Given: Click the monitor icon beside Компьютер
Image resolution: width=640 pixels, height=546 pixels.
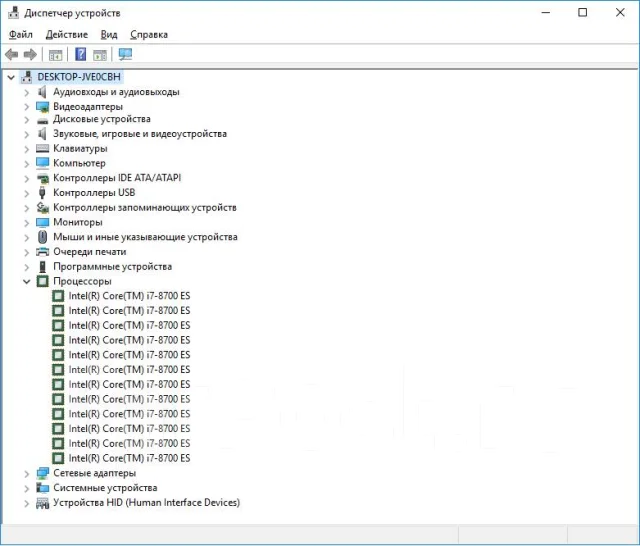Looking at the screenshot, I should coord(42,163).
